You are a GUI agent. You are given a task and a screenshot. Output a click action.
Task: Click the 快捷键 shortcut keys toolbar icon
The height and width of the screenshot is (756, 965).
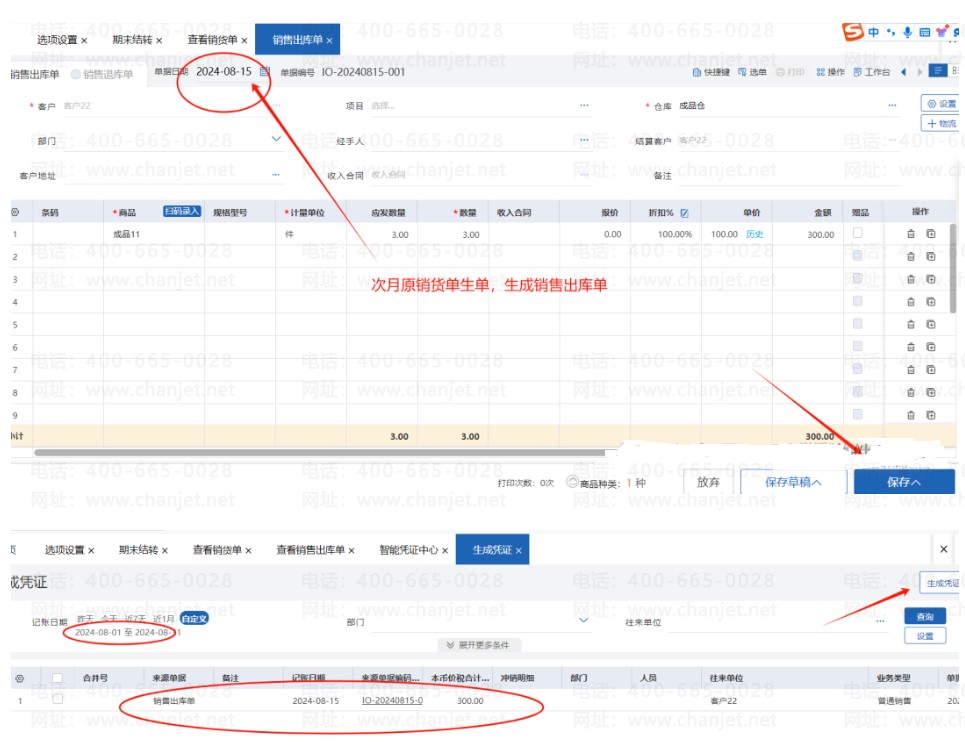pyautogui.click(x=711, y=72)
